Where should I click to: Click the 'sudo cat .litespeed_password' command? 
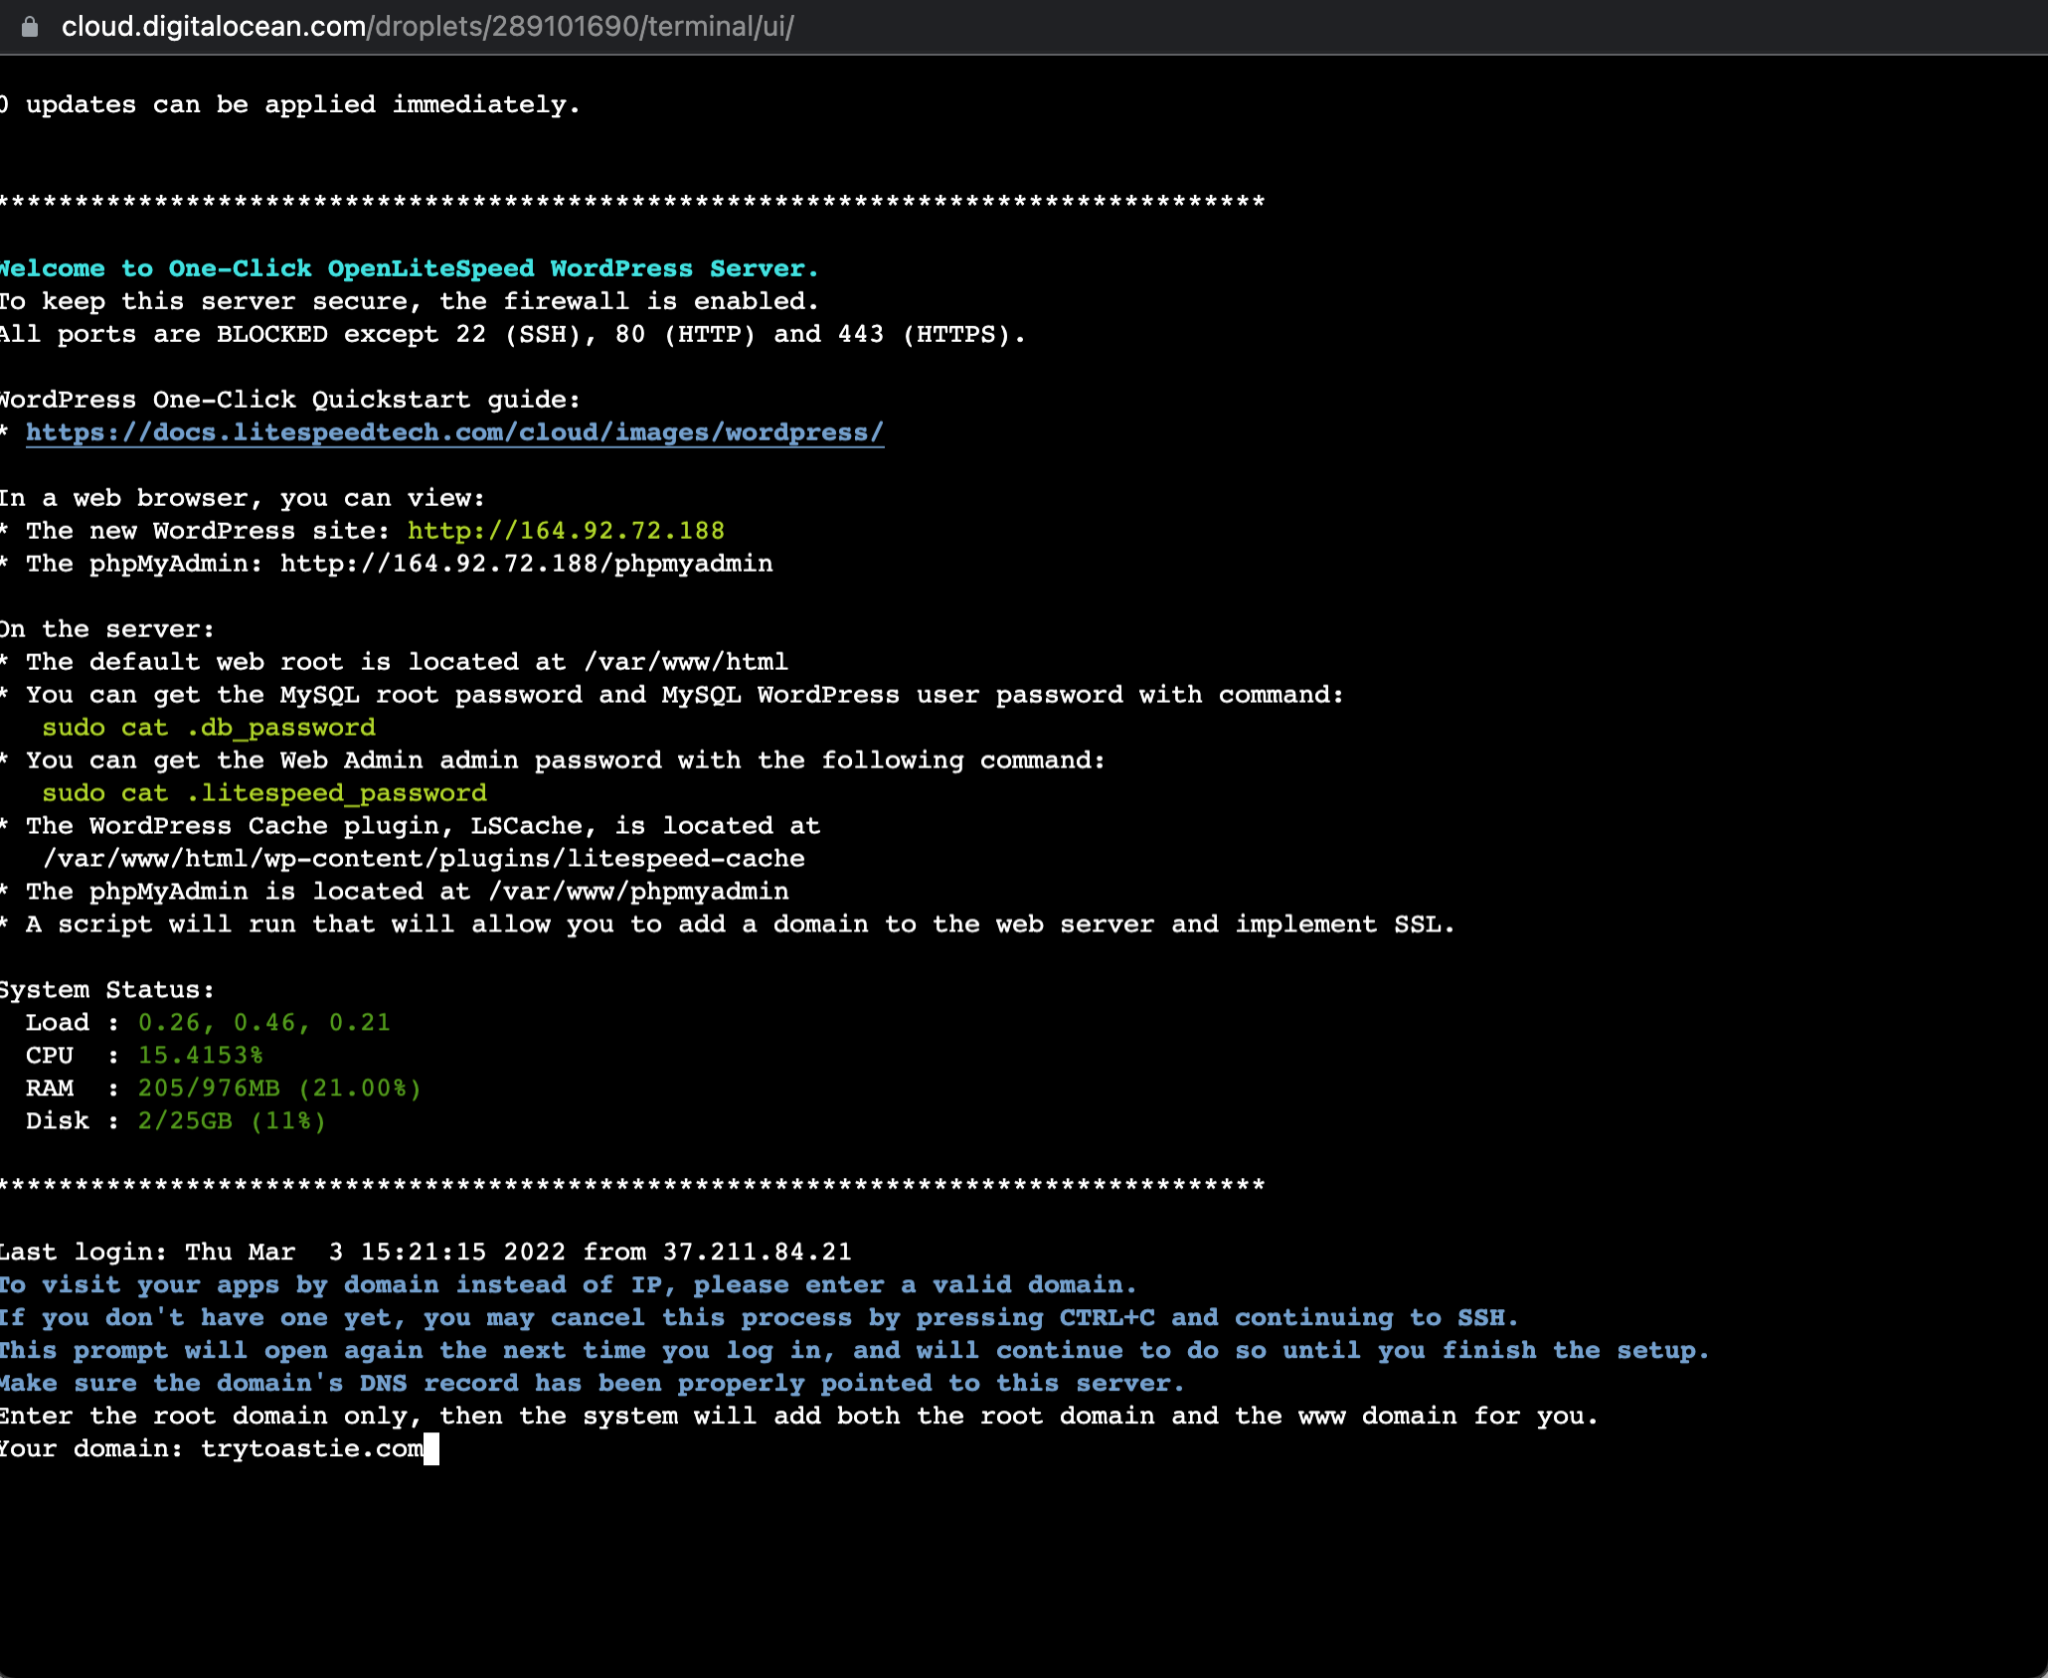click(264, 794)
